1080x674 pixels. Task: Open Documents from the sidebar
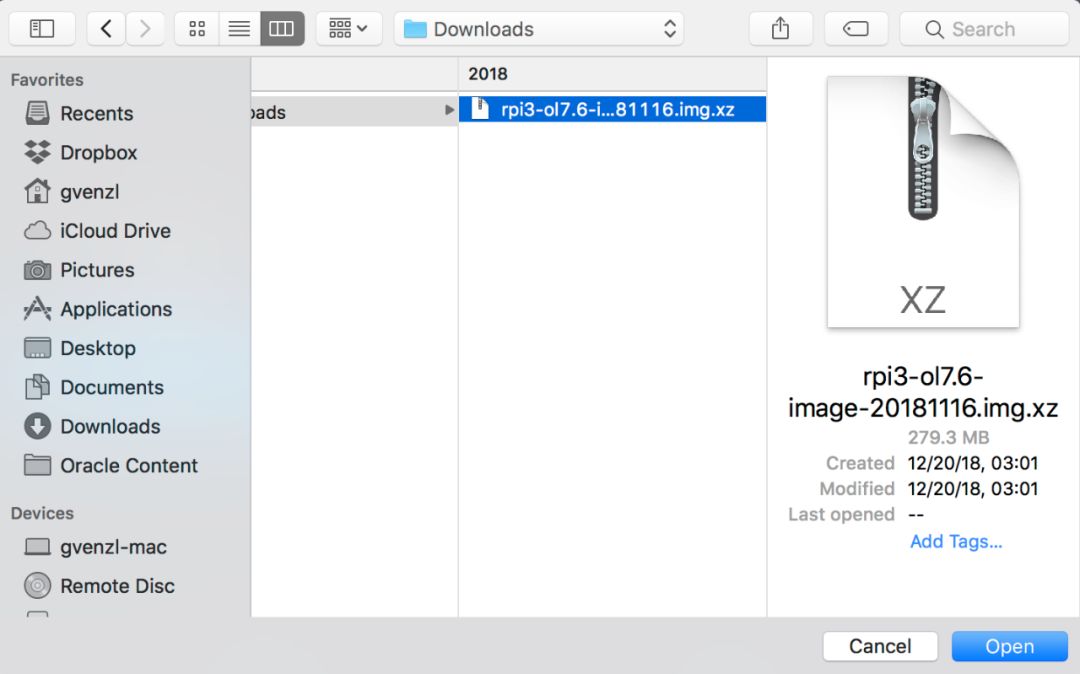(112, 388)
